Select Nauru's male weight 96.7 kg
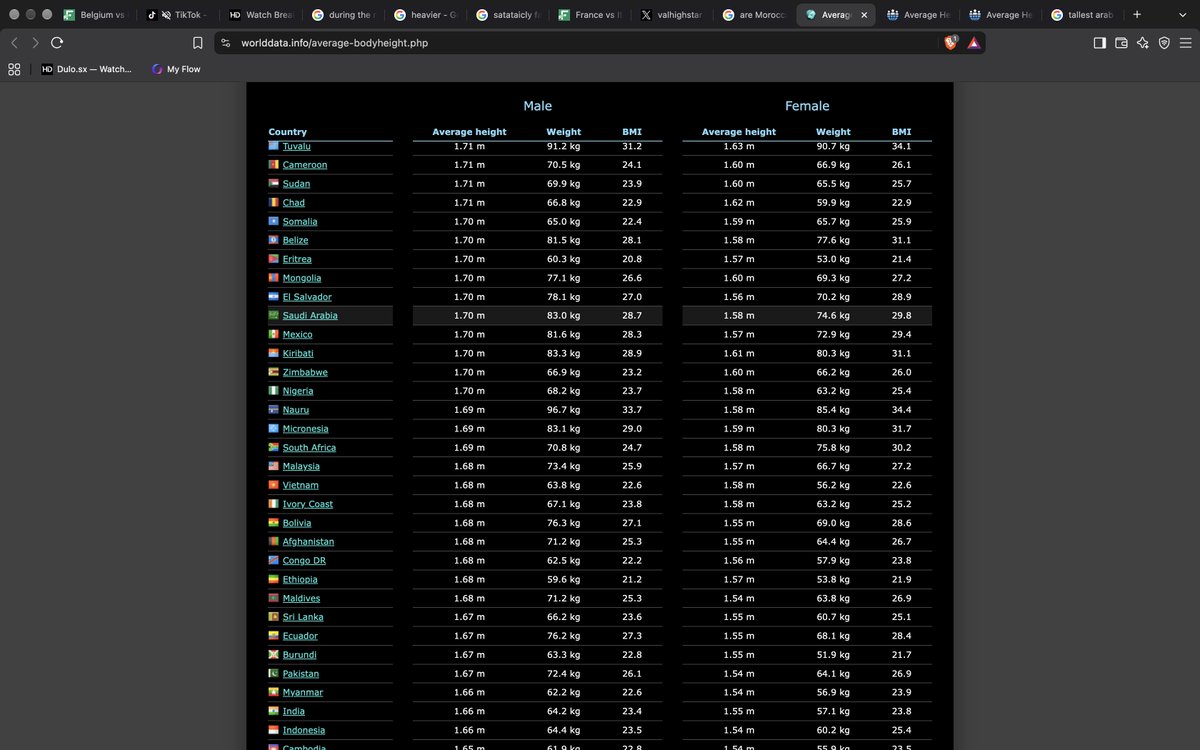Viewport: 1200px width, 750px height. pyautogui.click(x=564, y=410)
